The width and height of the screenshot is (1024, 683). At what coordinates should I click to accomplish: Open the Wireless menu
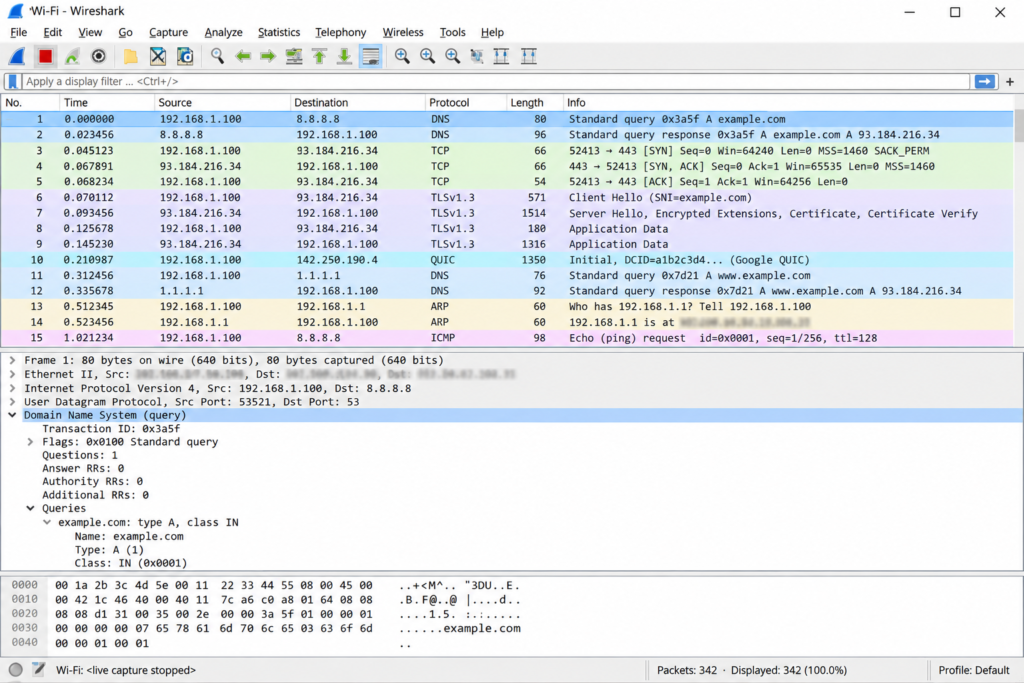coord(403,32)
